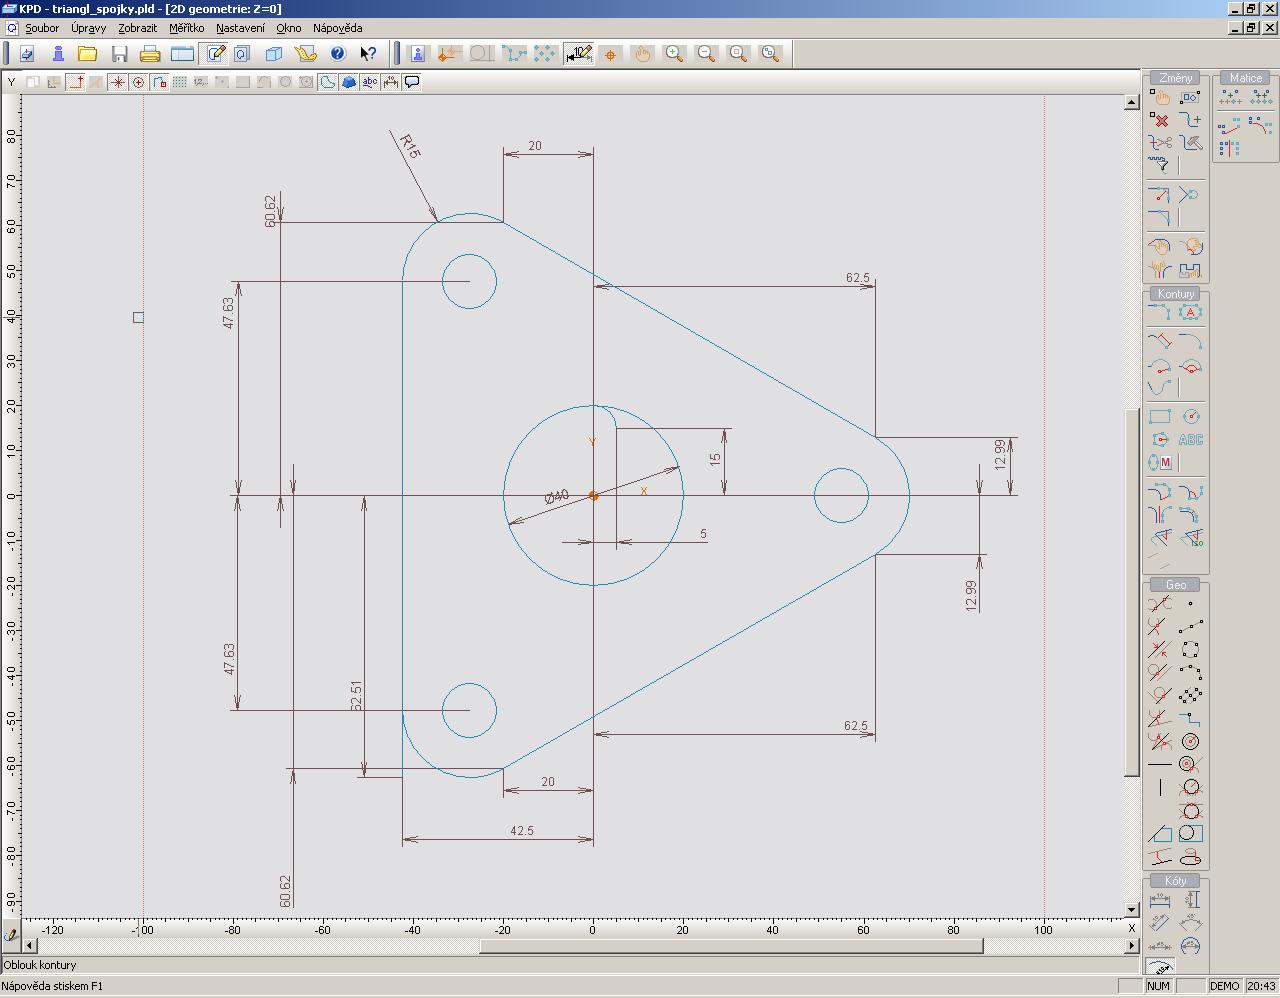The image size is (1280, 998).
Task: Select the horizontal line tool in Geo
Action: (1160, 765)
